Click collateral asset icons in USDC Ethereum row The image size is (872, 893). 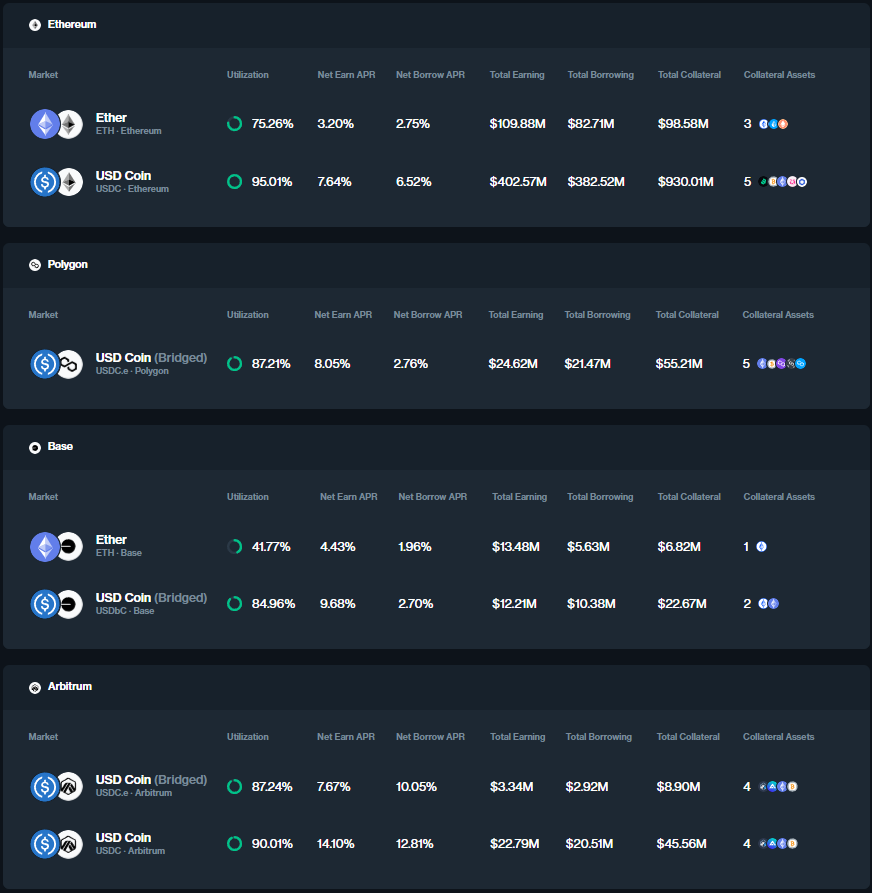click(783, 182)
